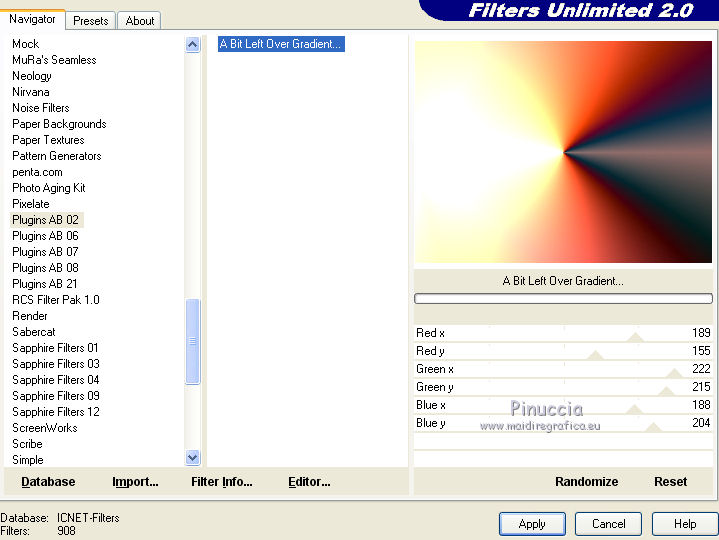Screen dimensions: 719x540
Task: Click the filter list scrollbar thumb
Action: 193,341
